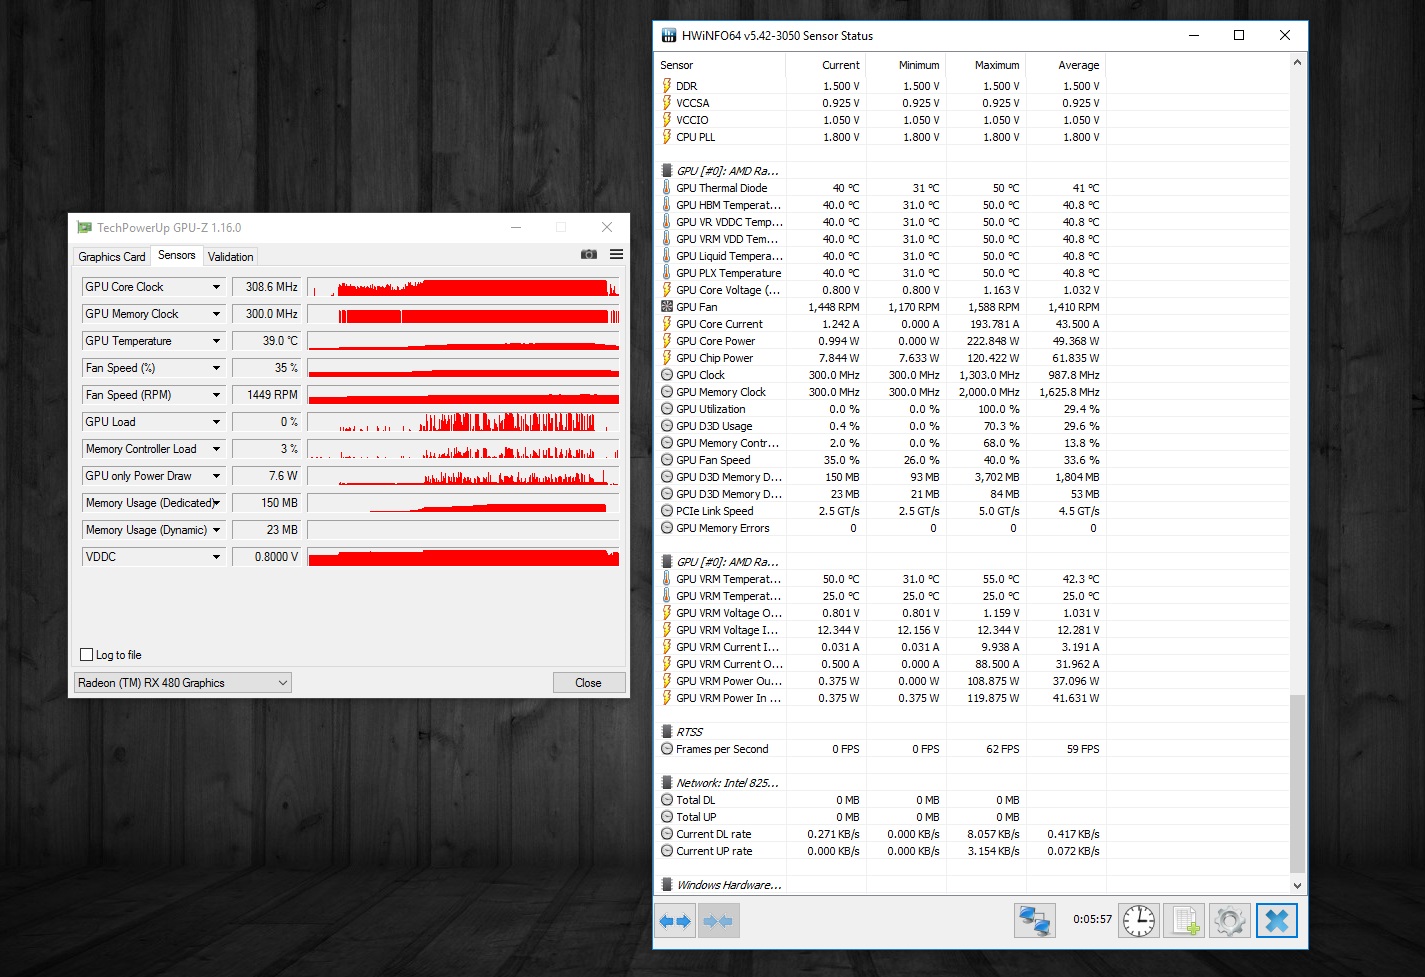Click the HWiNFO64 title bar app icon
This screenshot has width=1425, height=977.
pos(669,36)
